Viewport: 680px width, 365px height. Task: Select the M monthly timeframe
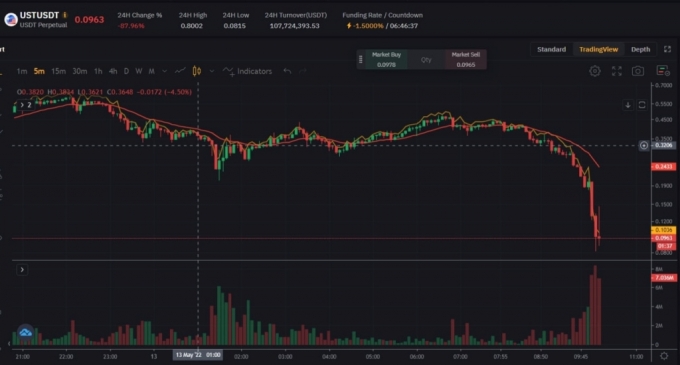[x=151, y=71]
